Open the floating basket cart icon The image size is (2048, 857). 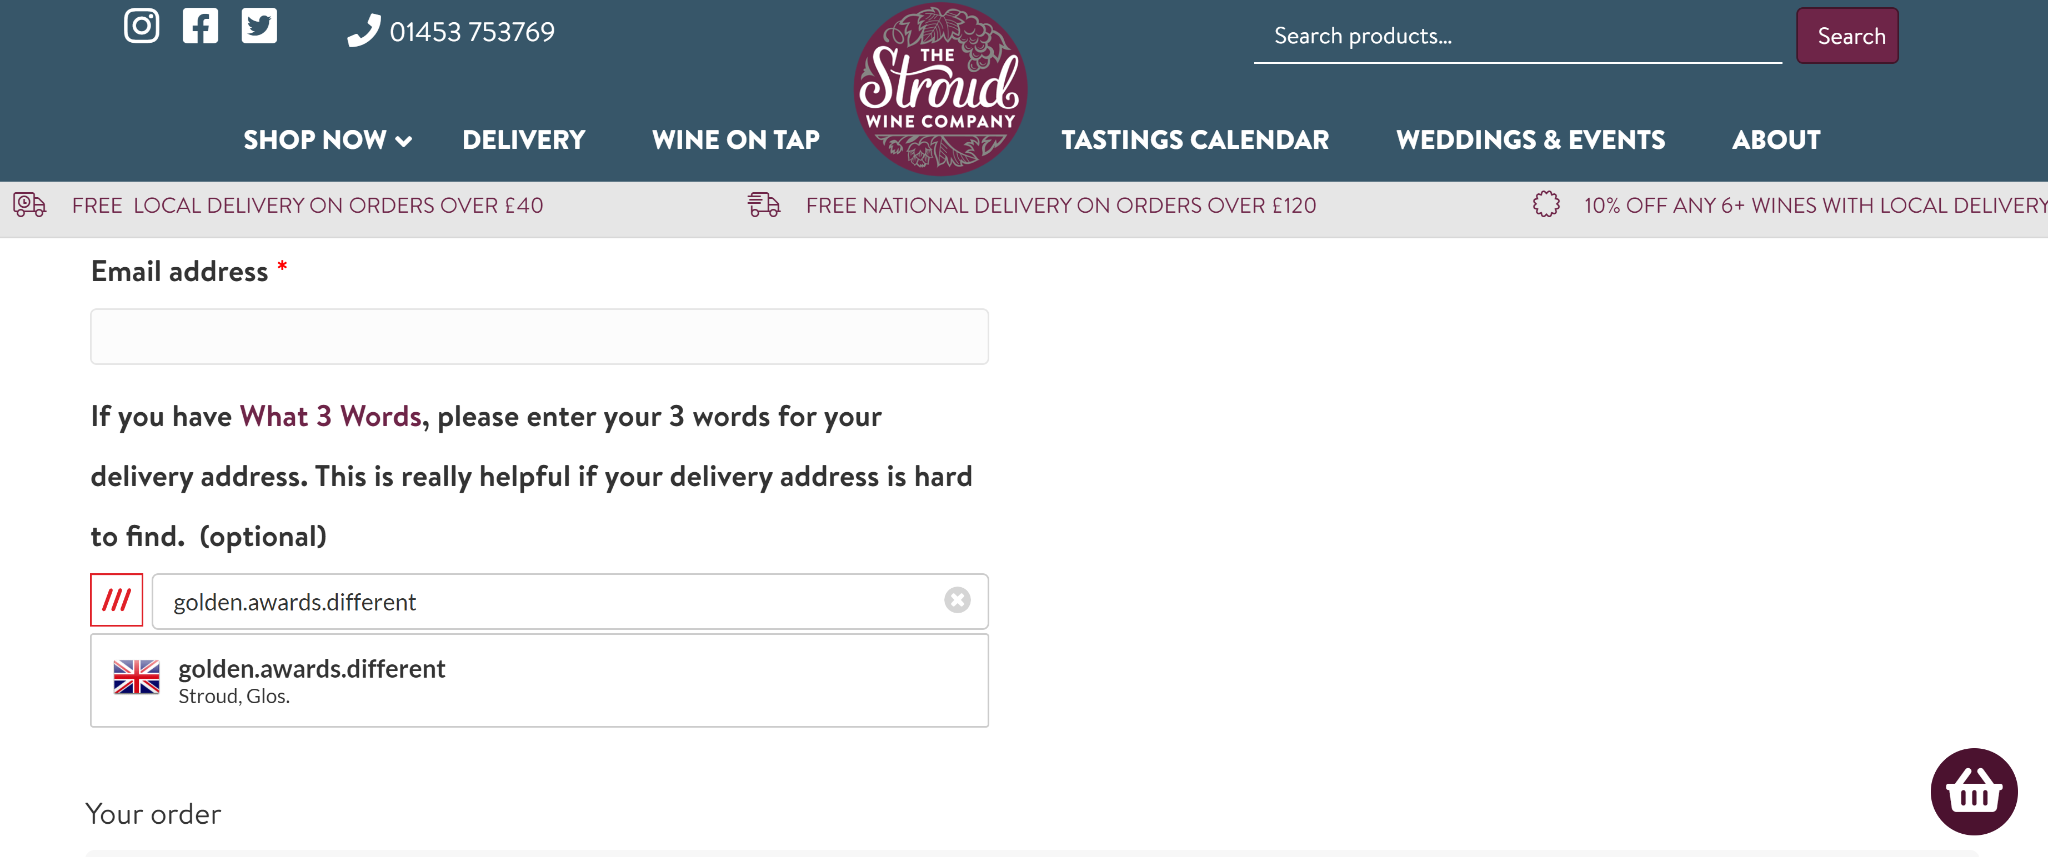[1973, 791]
